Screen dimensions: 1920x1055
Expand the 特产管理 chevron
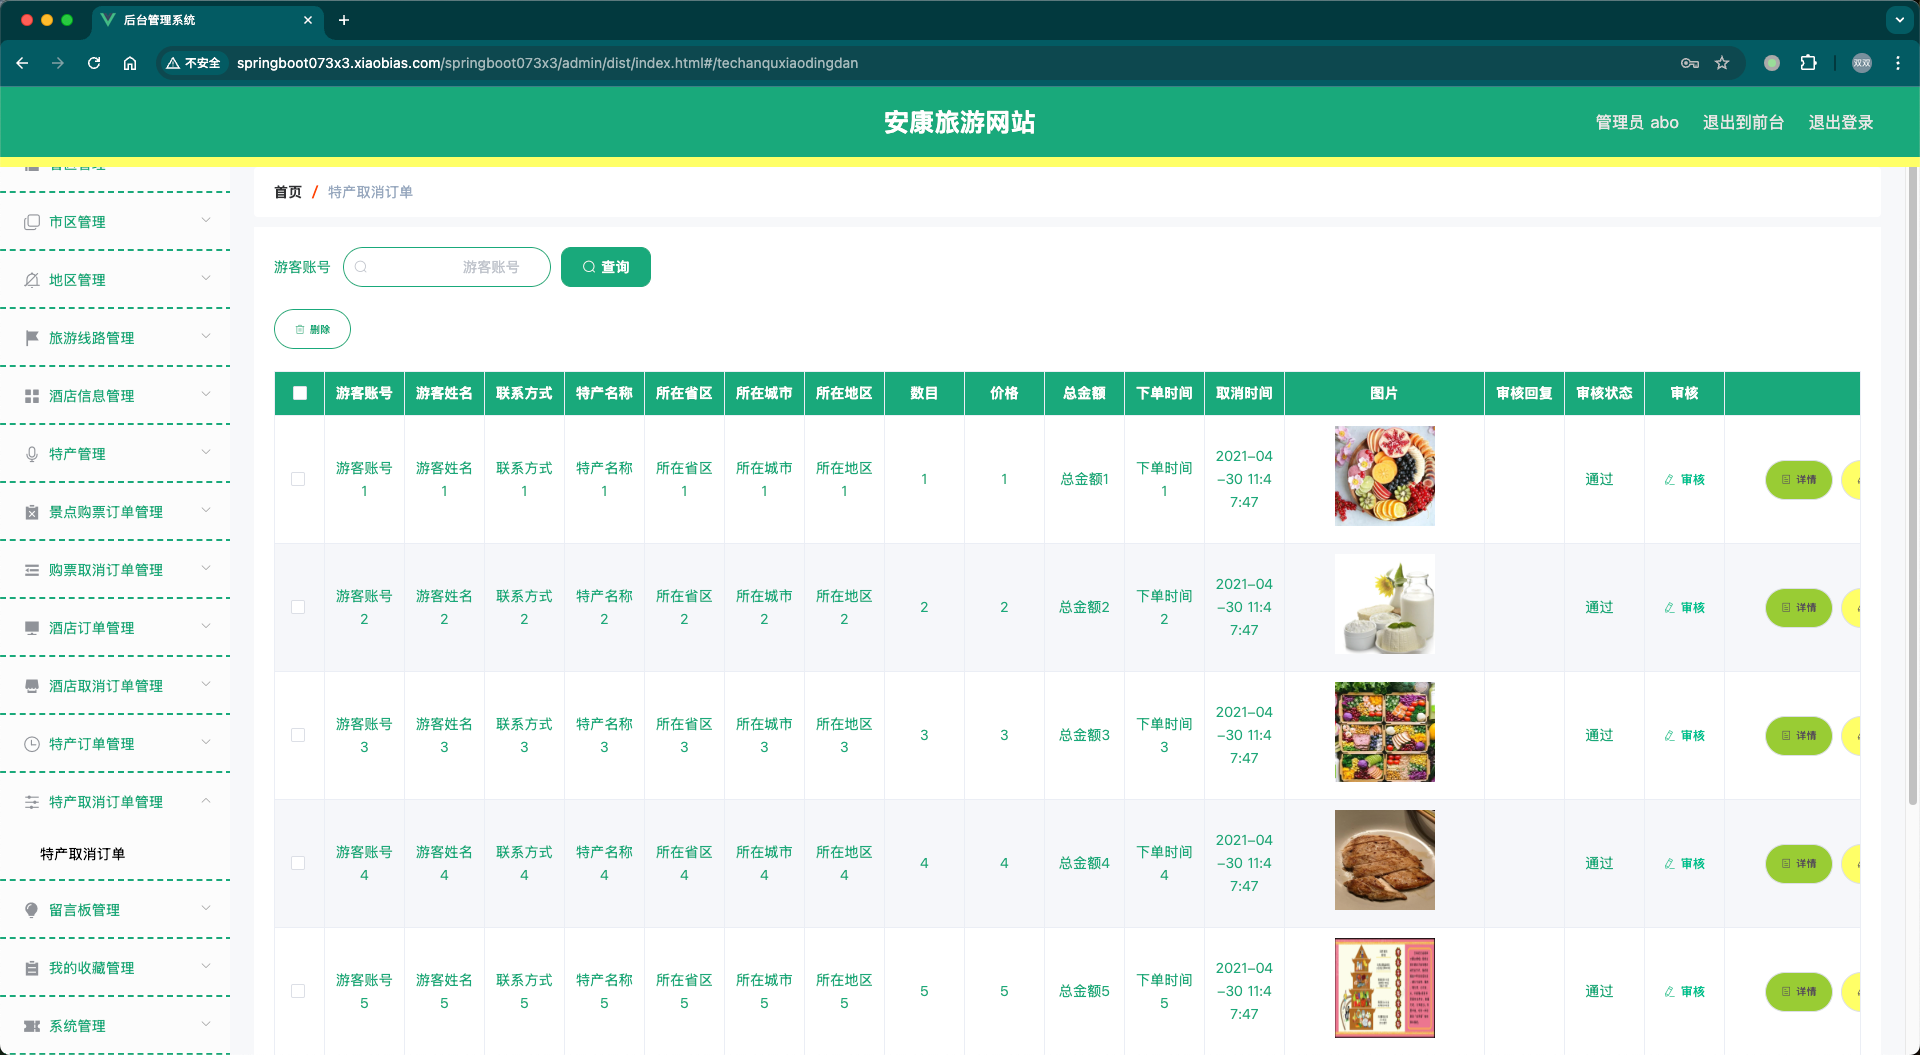(x=206, y=453)
